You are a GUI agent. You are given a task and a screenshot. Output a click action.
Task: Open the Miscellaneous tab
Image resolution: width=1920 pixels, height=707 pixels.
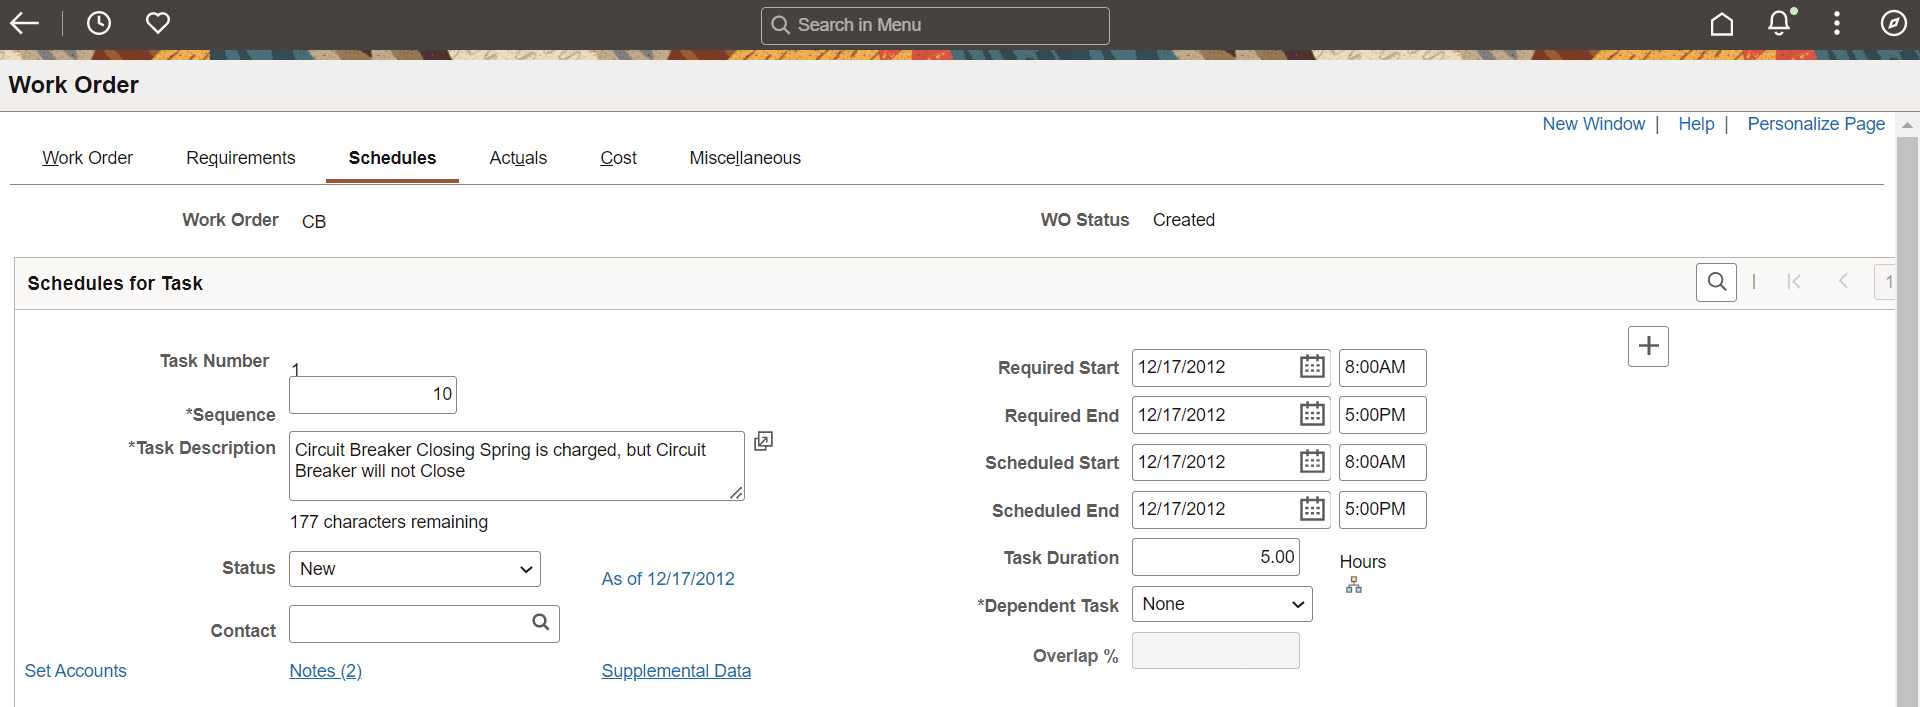(745, 158)
